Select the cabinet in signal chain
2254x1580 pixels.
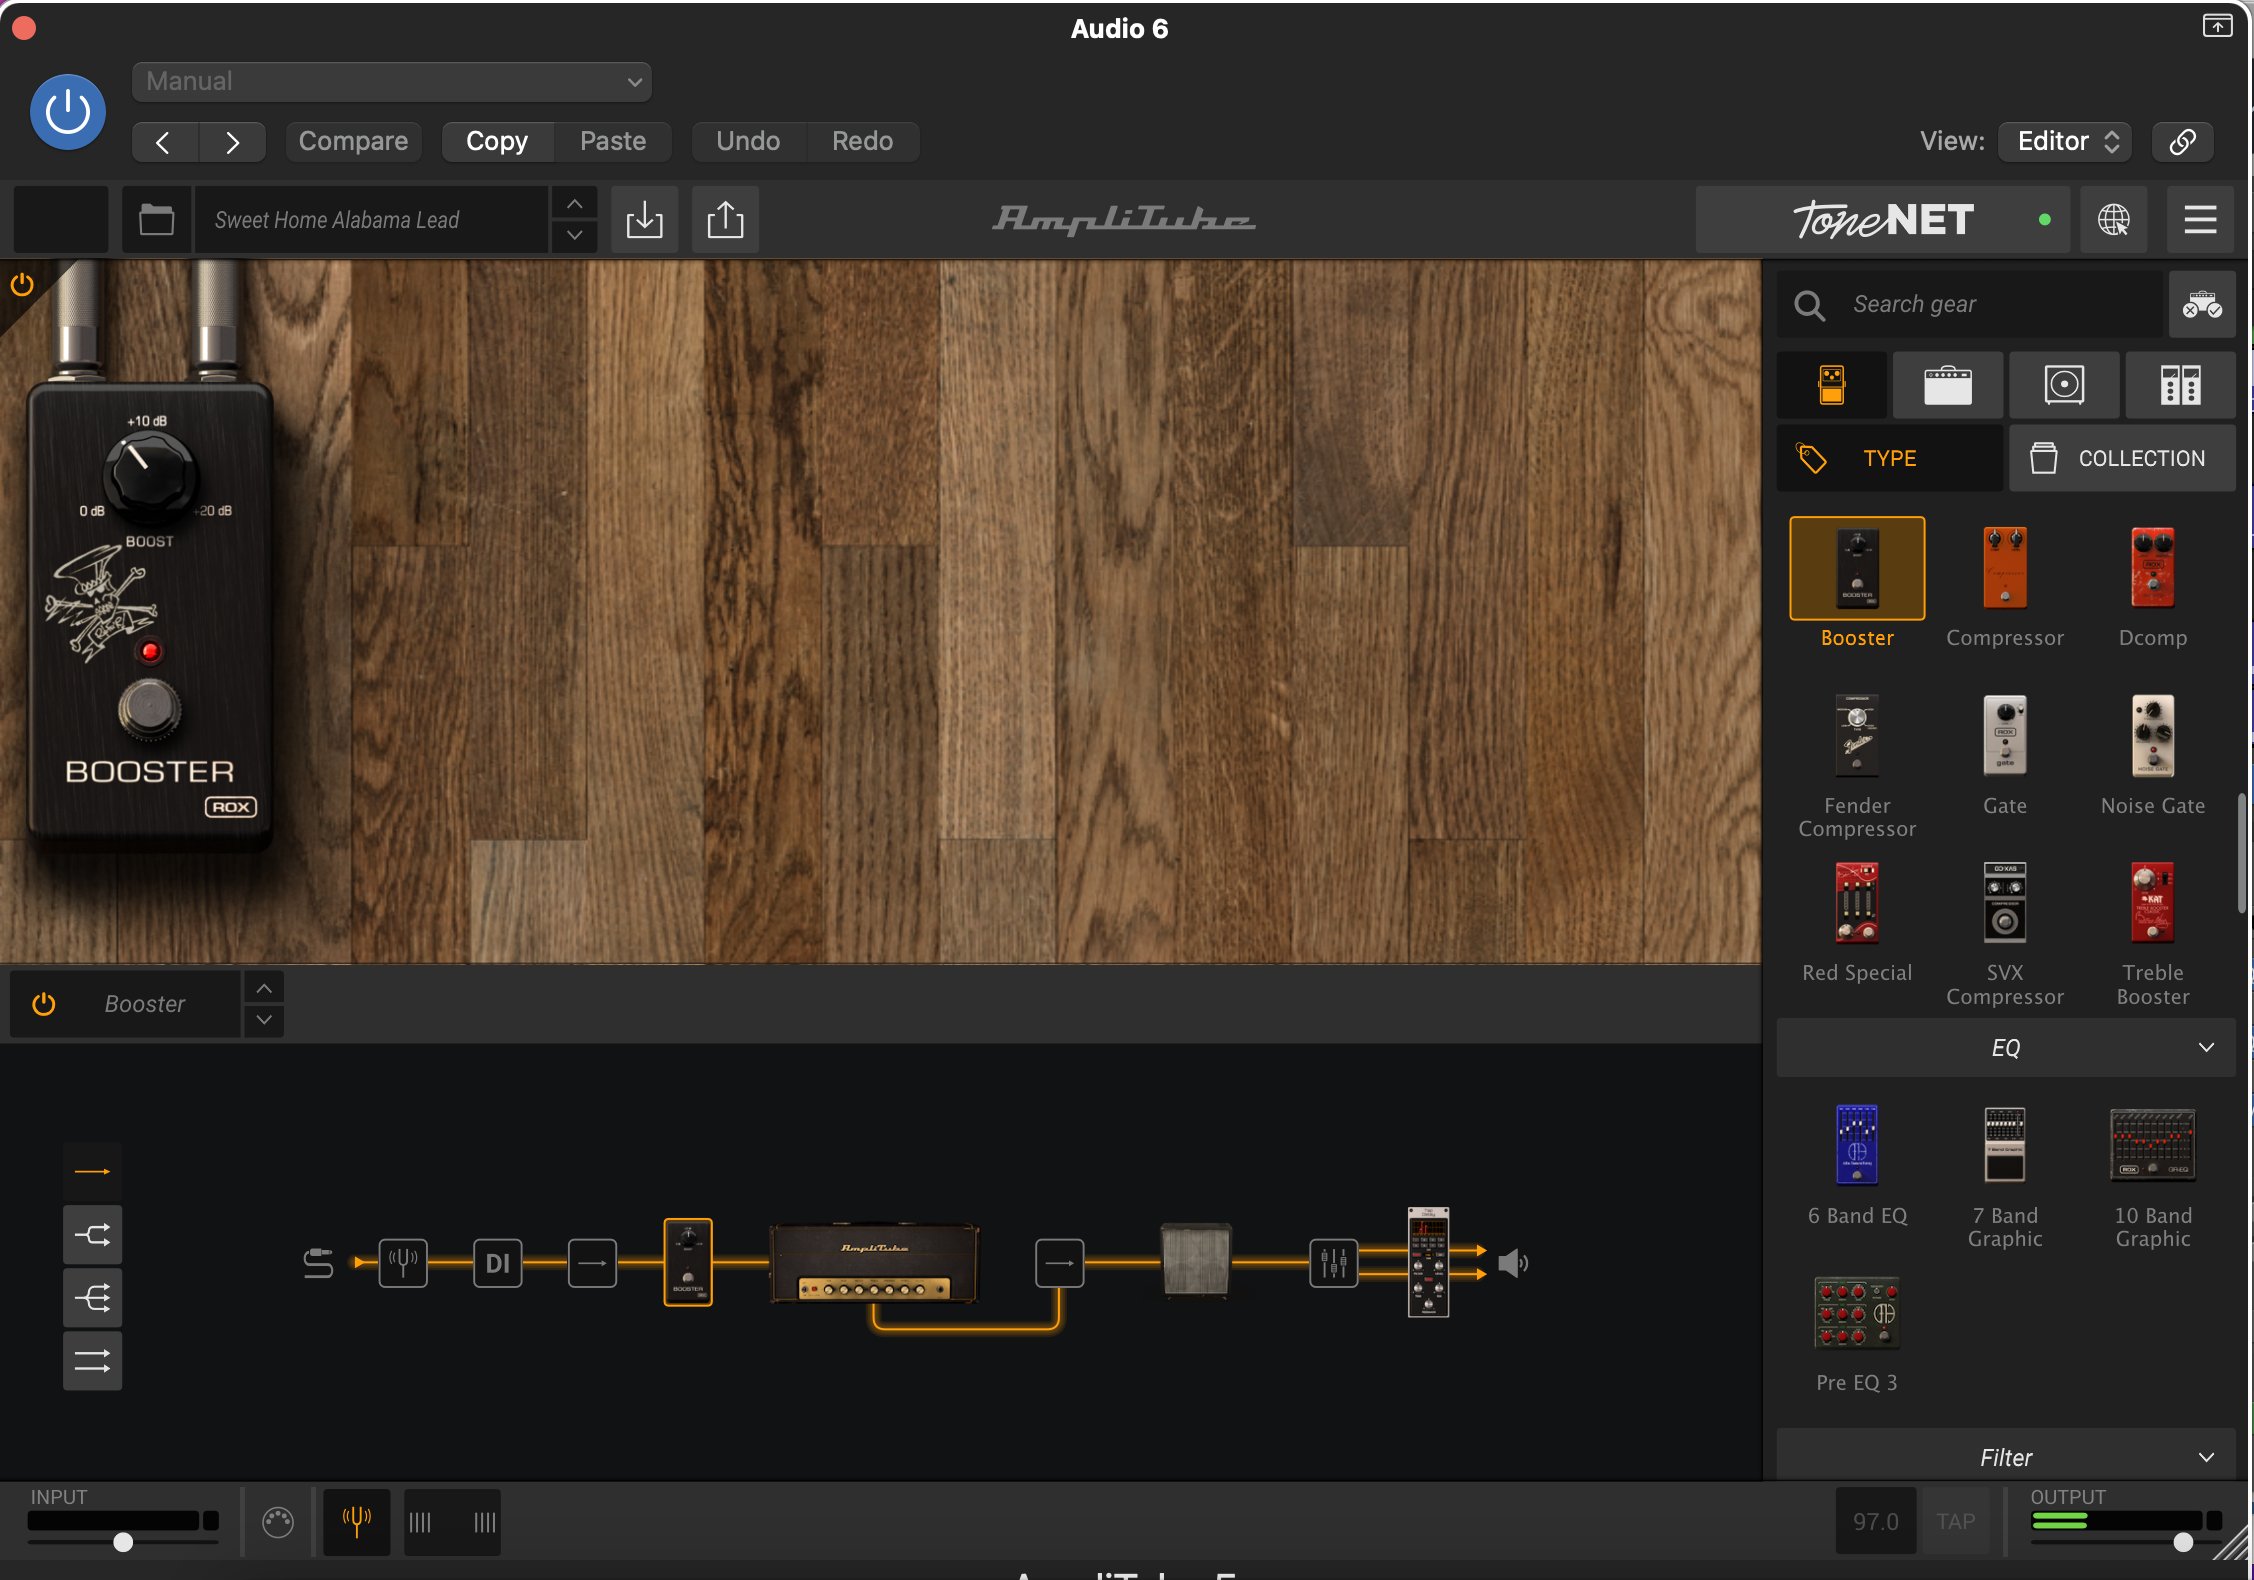[x=1196, y=1260]
